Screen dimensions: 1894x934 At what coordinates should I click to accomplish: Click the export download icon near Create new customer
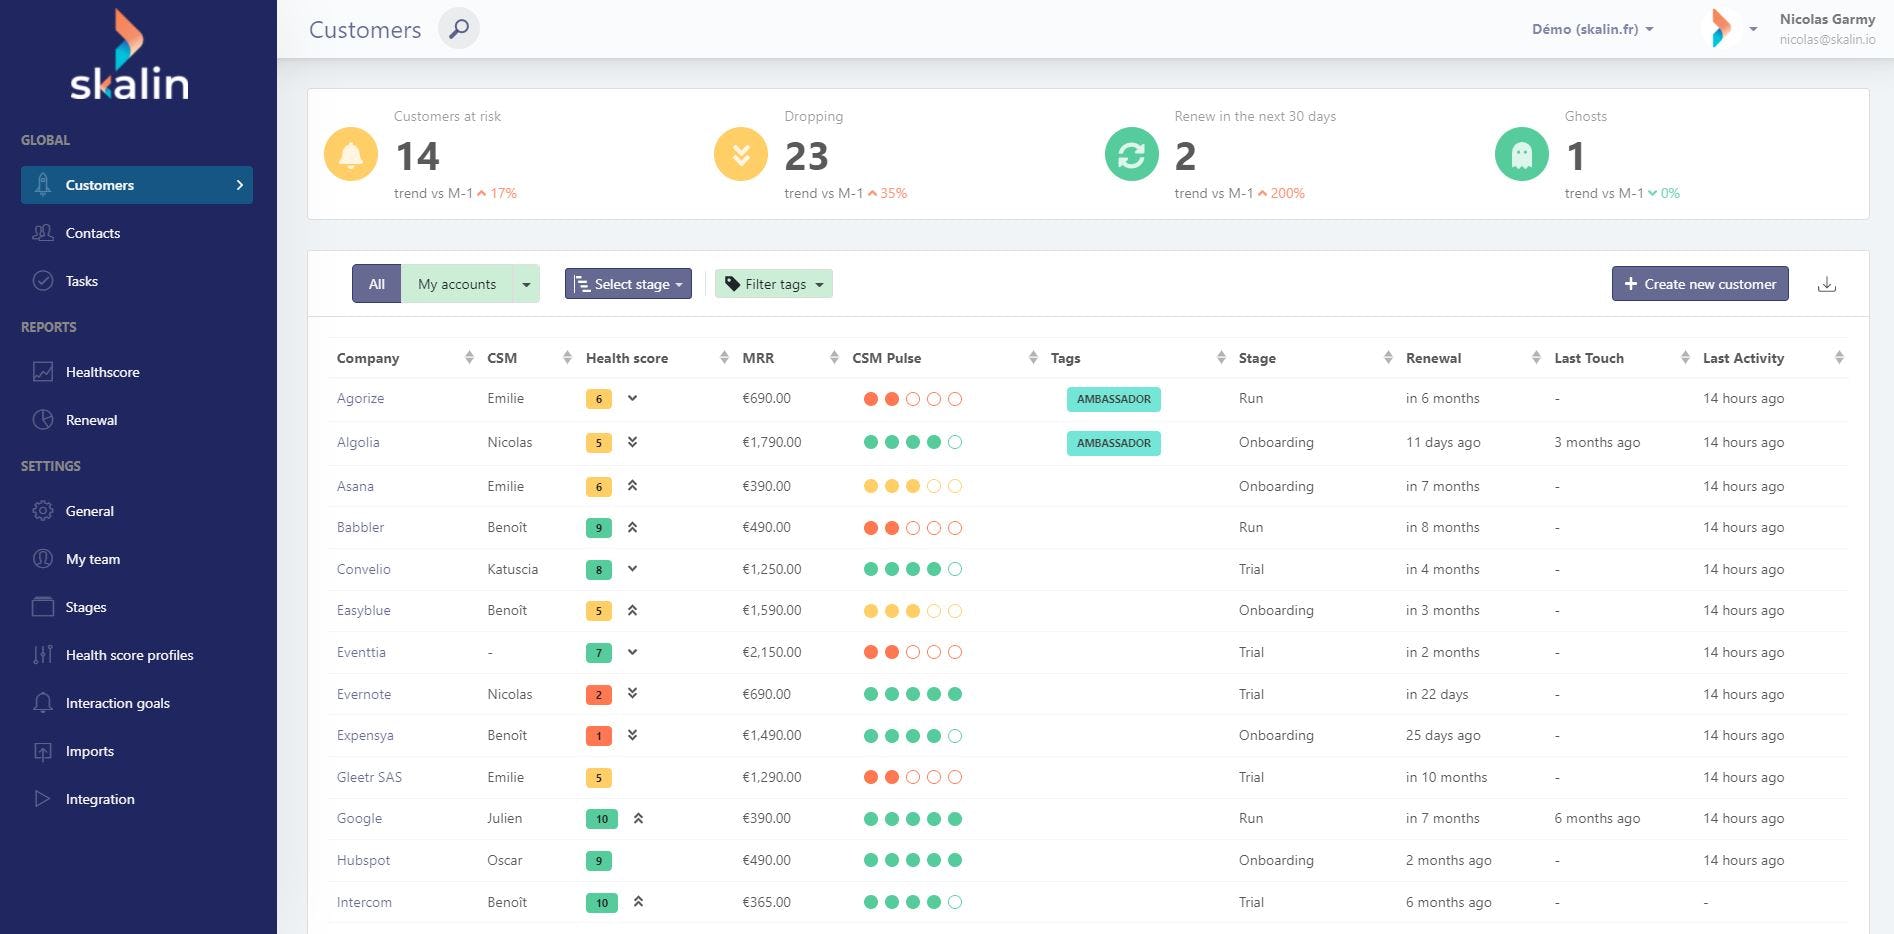1827,283
